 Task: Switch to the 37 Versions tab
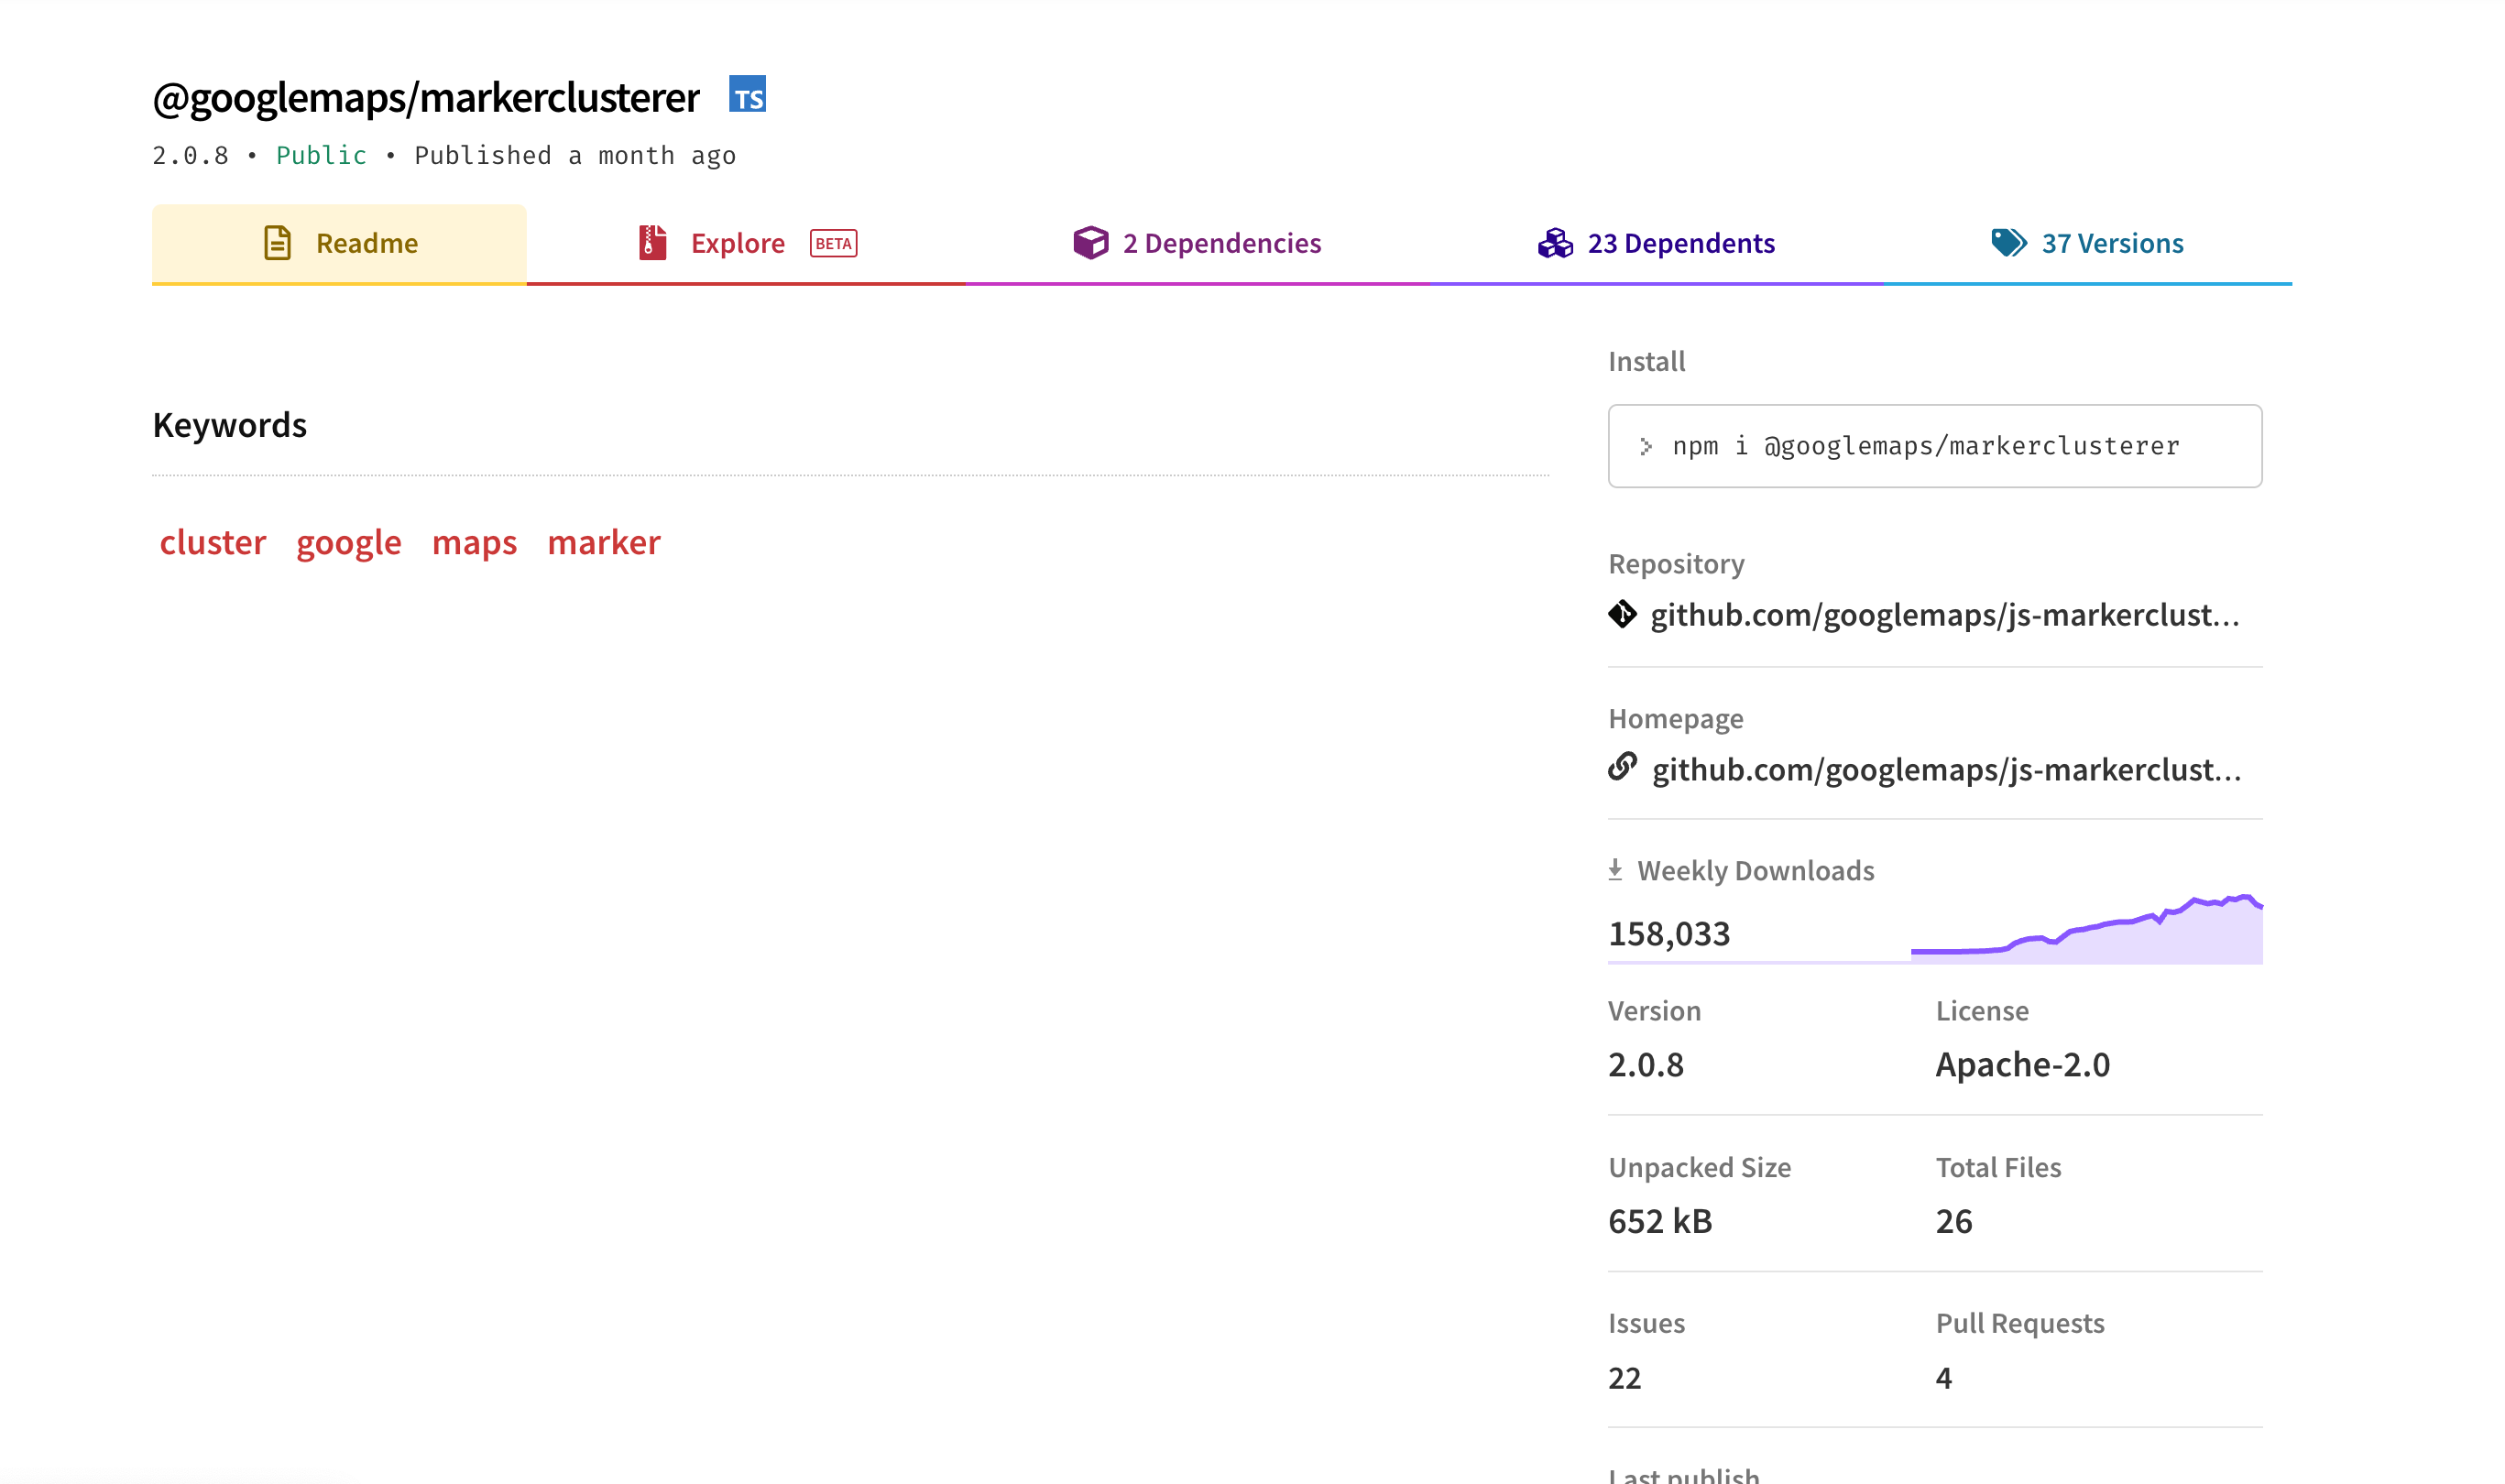(2111, 242)
